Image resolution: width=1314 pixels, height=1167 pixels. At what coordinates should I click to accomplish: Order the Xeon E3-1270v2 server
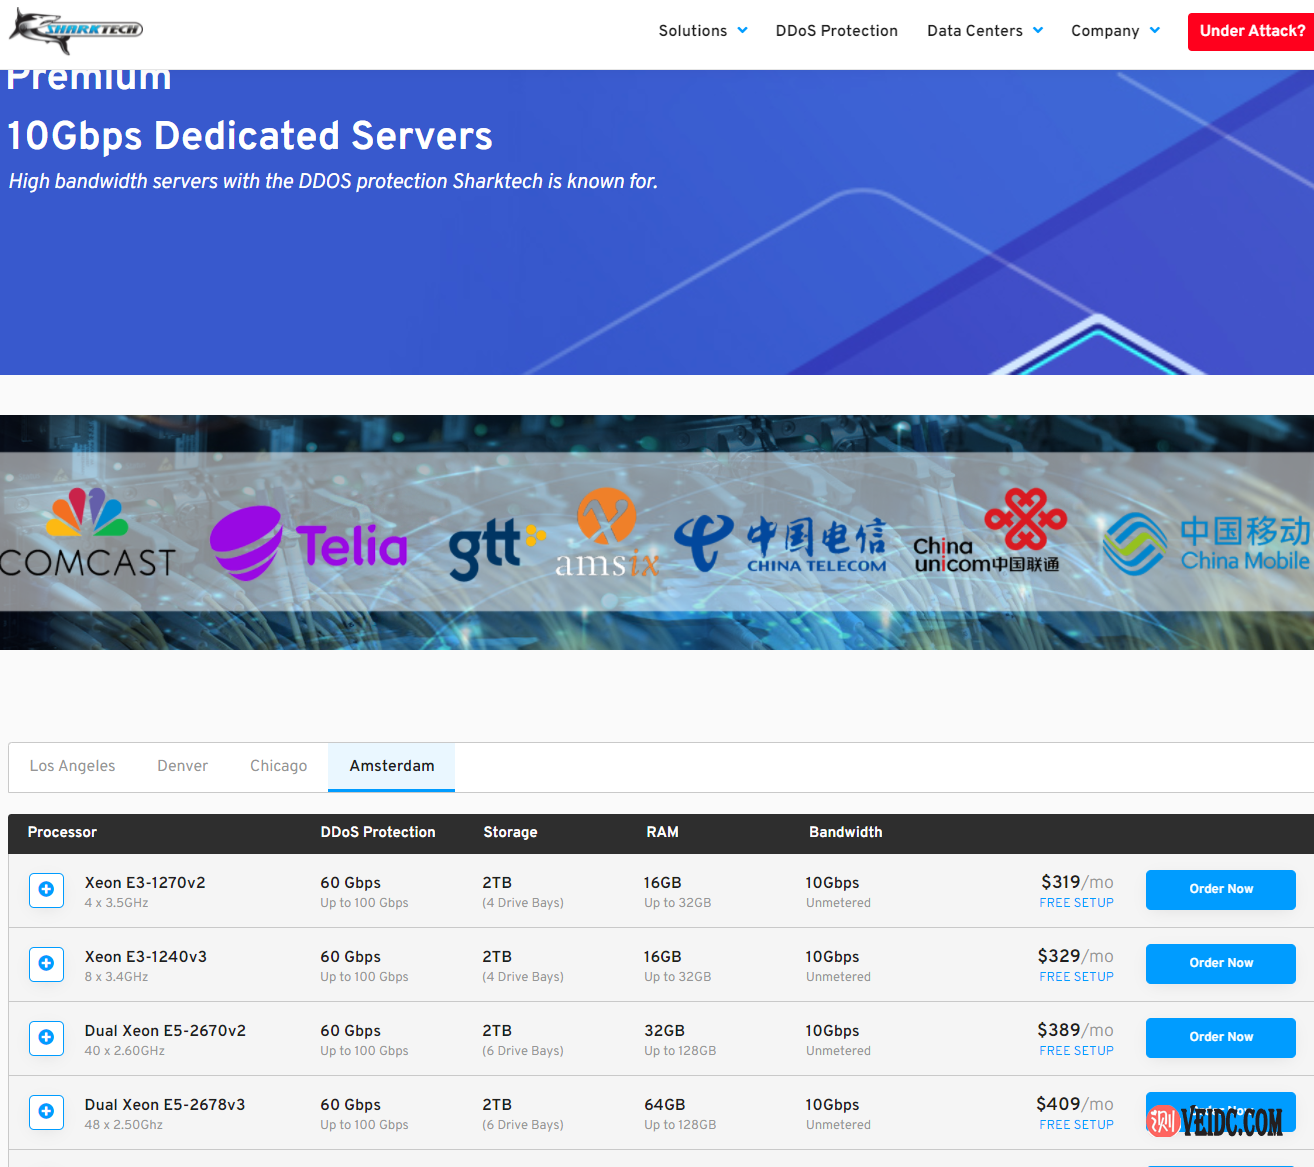tap(1220, 890)
